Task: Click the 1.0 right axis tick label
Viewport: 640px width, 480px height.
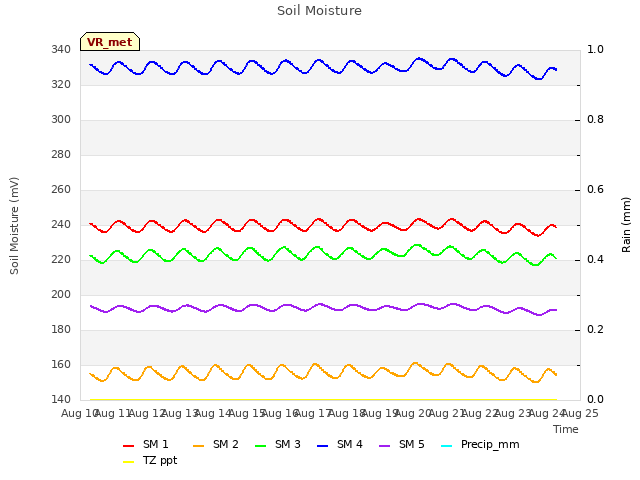Action: tap(595, 50)
